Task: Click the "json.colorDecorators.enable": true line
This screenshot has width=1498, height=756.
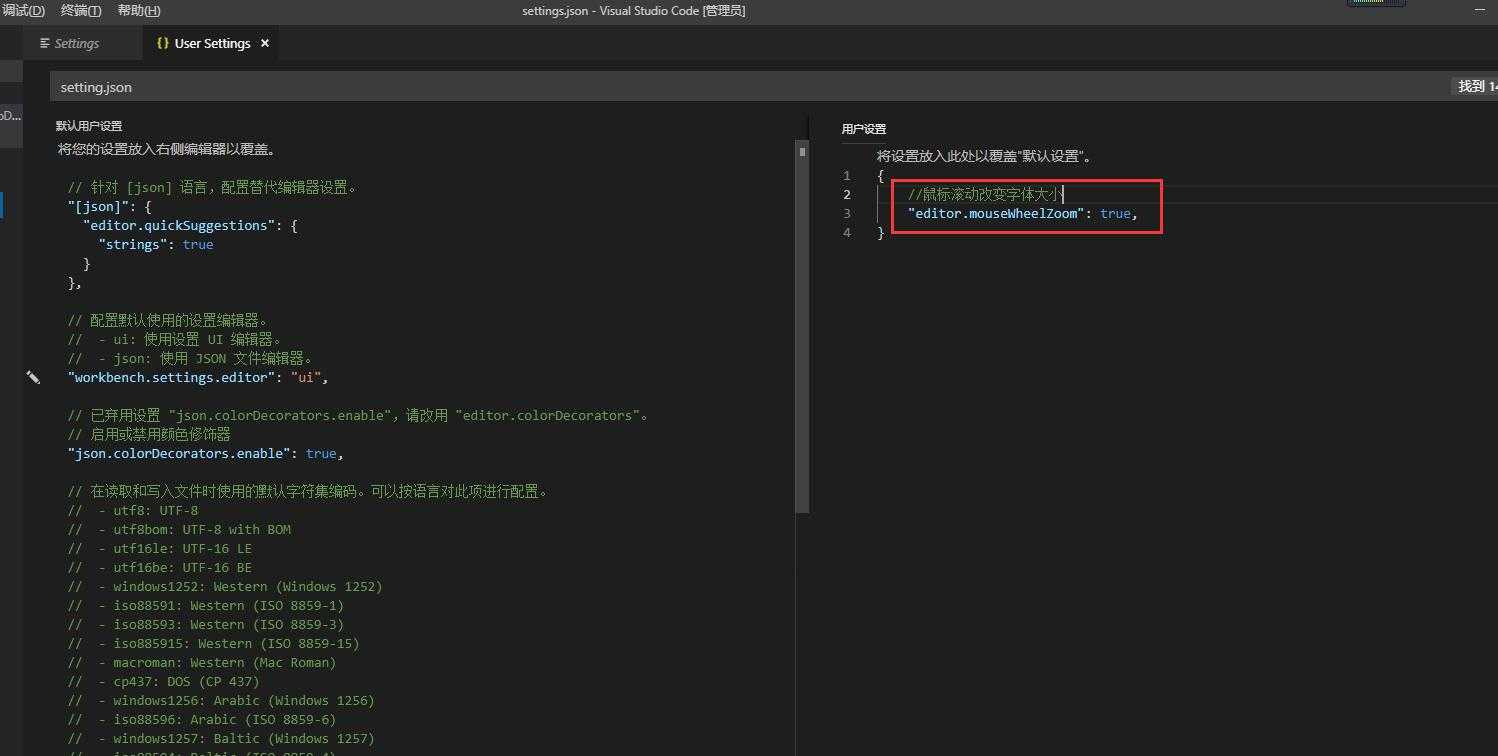Action: pyautogui.click(x=205, y=453)
